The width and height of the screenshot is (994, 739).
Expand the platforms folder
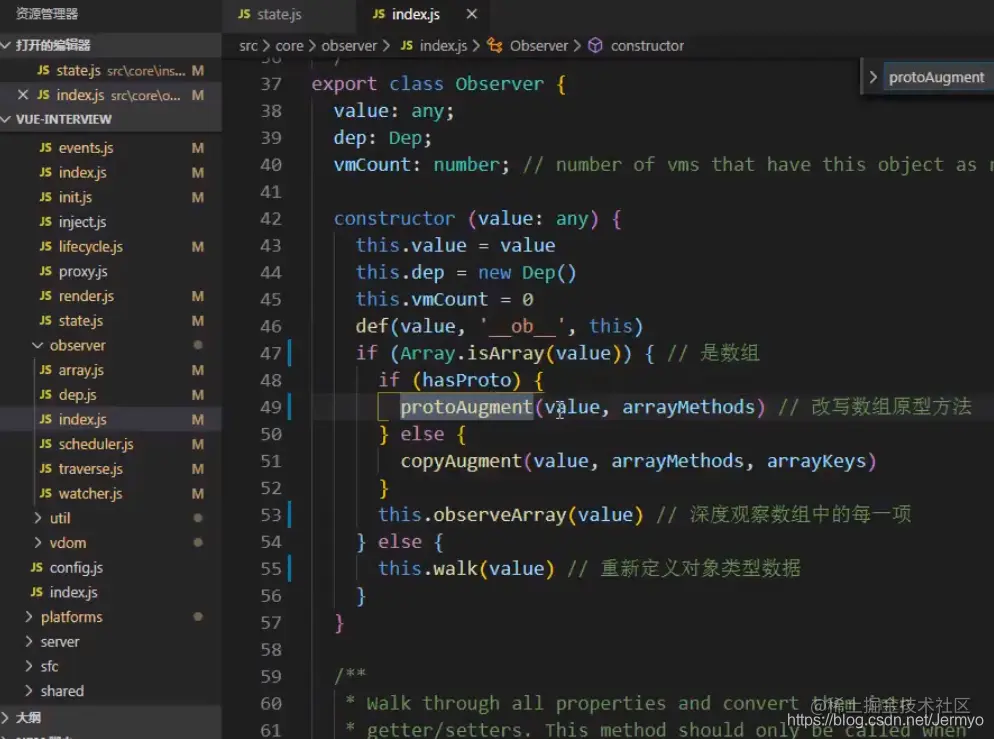click(x=29, y=617)
